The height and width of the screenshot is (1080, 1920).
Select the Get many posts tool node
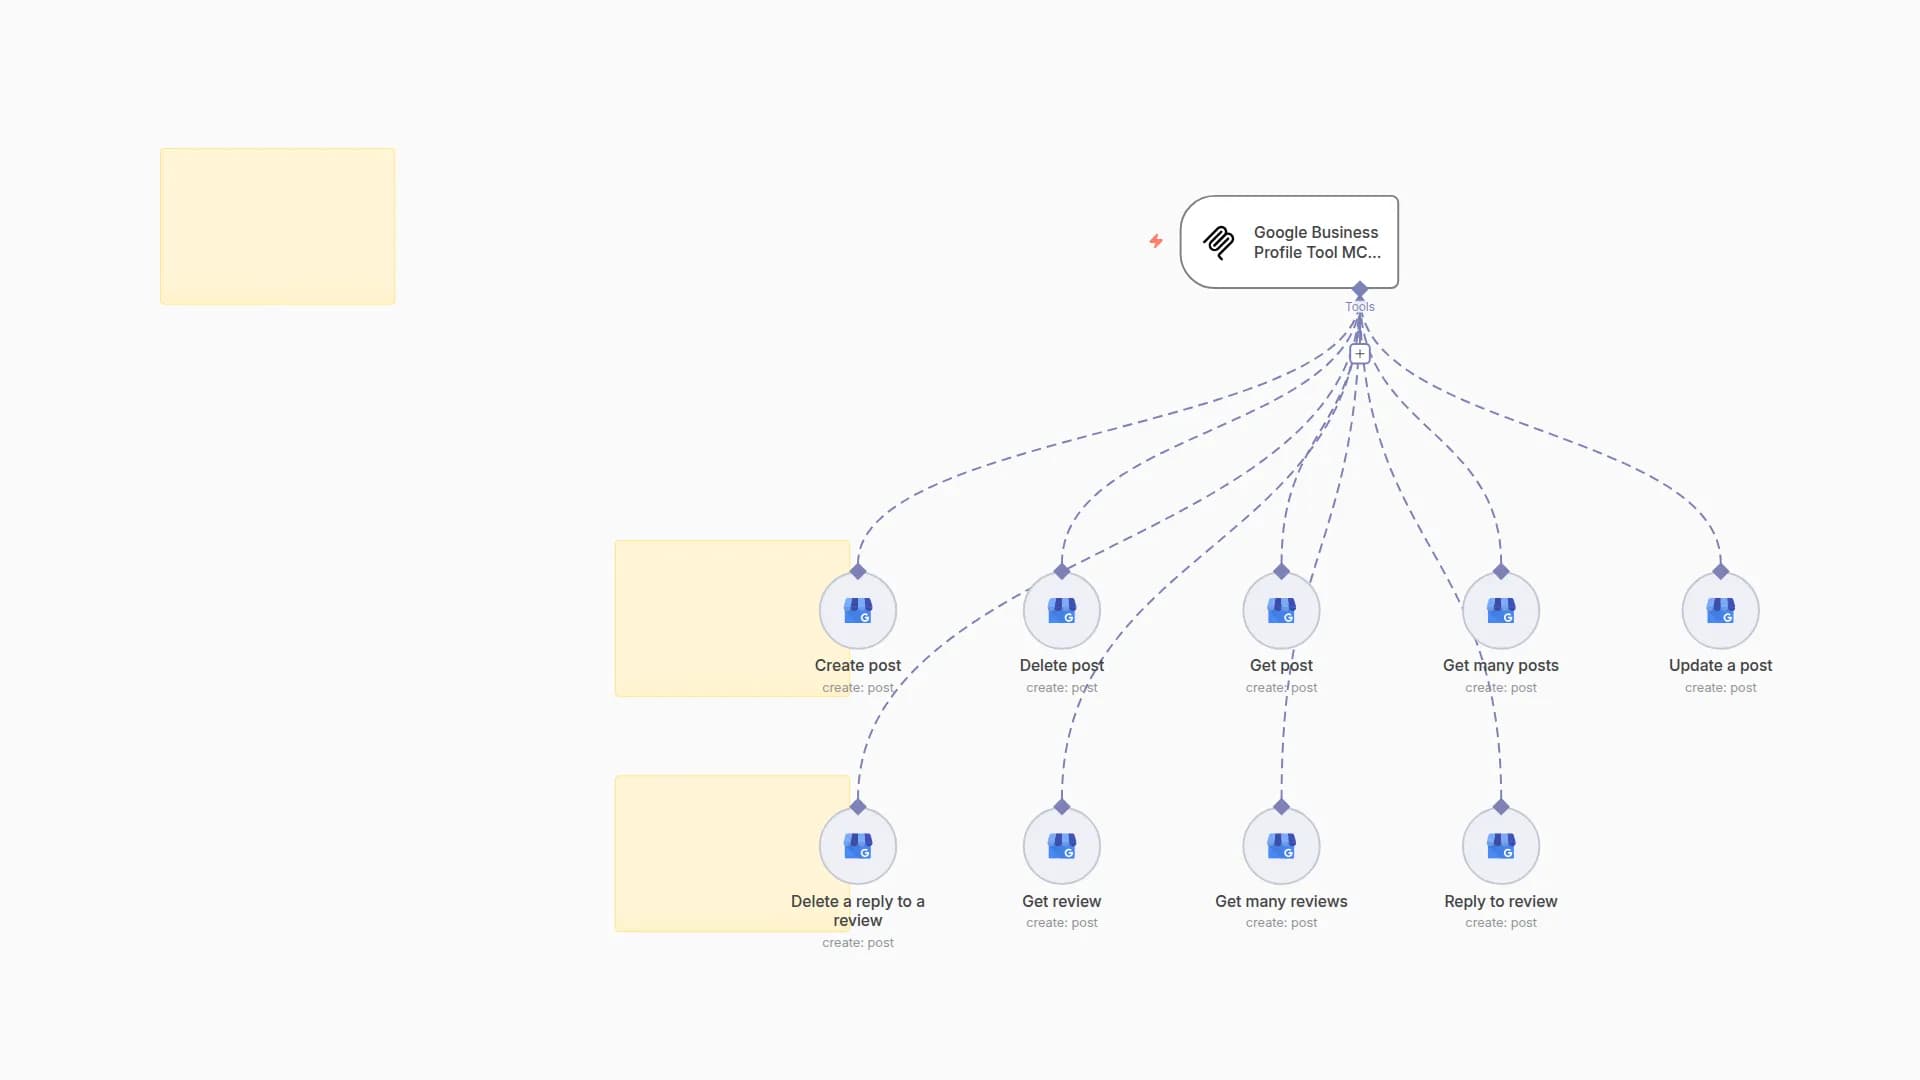(1500, 610)
